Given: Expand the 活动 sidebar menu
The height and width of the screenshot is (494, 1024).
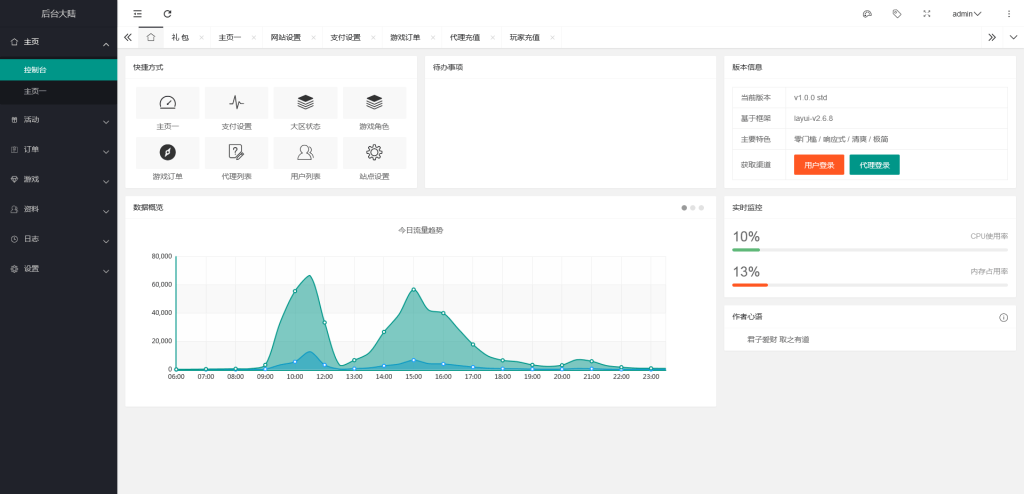Looking at the screenshot, I should click(x=58, y=120).
